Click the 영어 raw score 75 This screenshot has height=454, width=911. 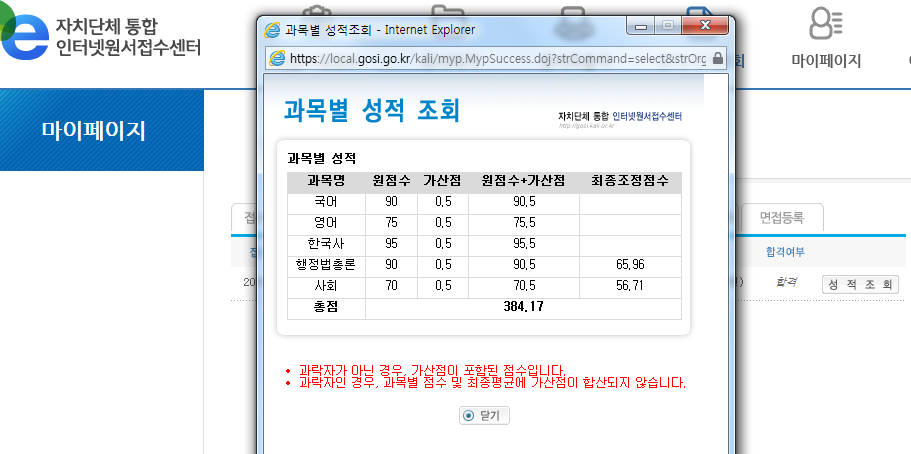click(x=391, y=223)
